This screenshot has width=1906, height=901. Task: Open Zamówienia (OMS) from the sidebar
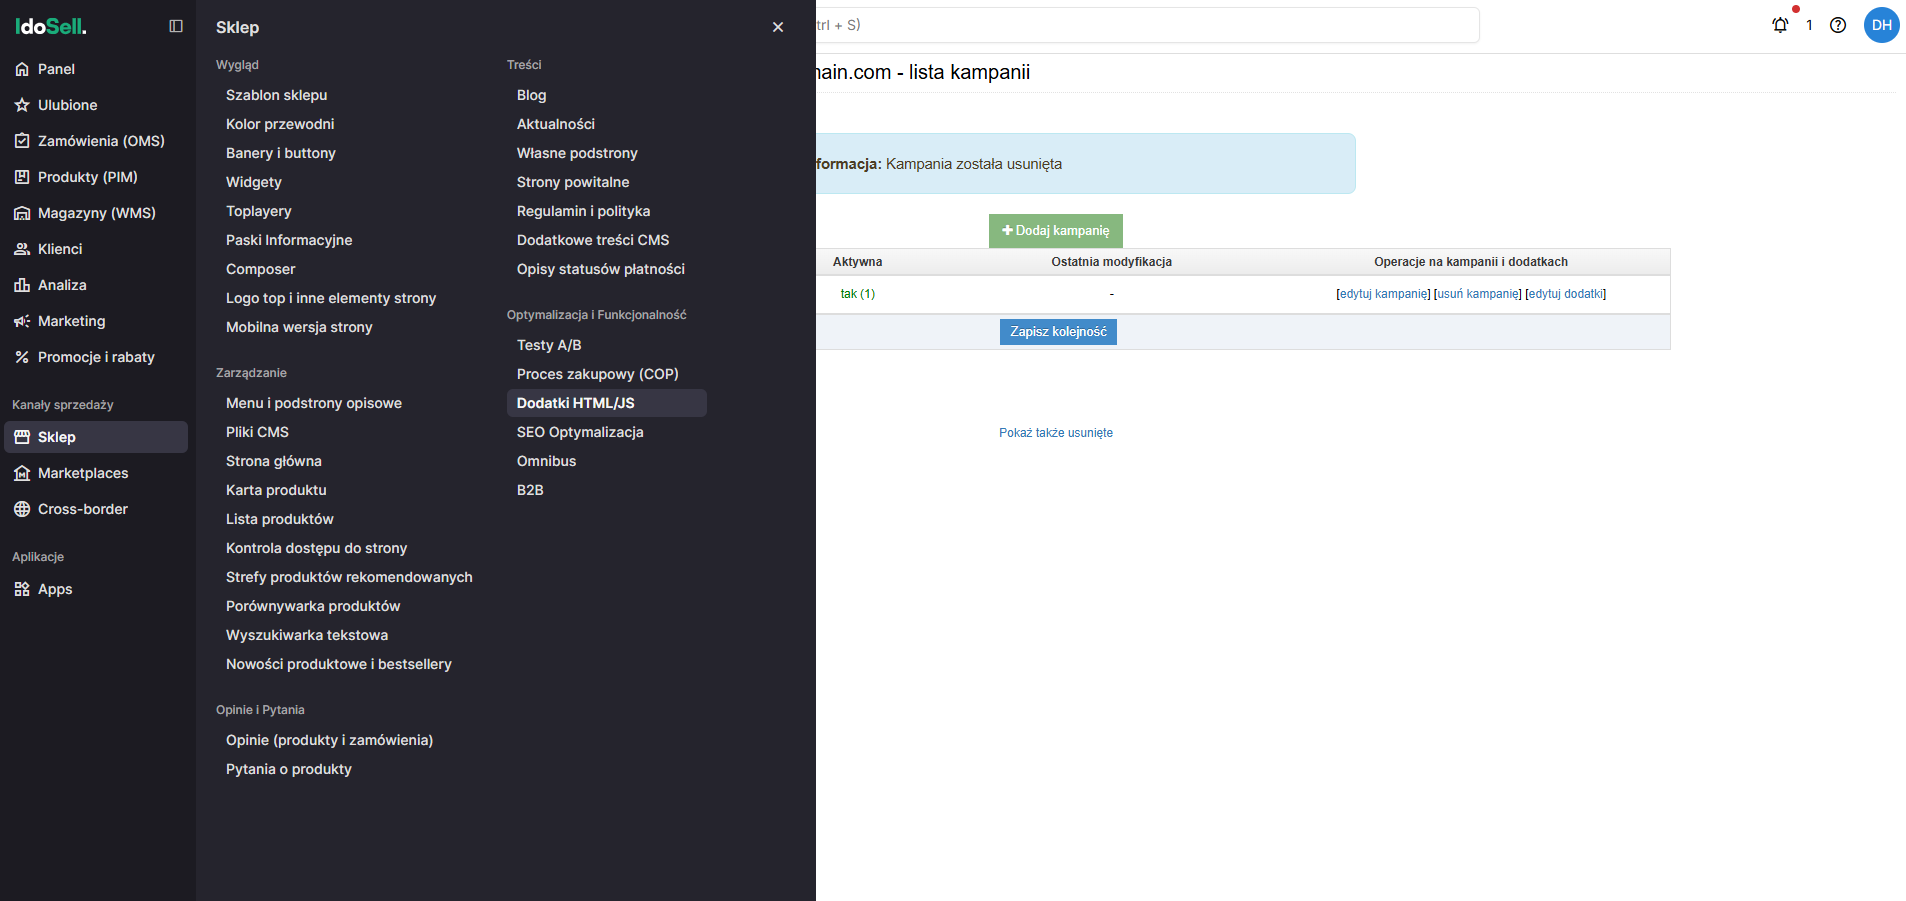(100, 140)
